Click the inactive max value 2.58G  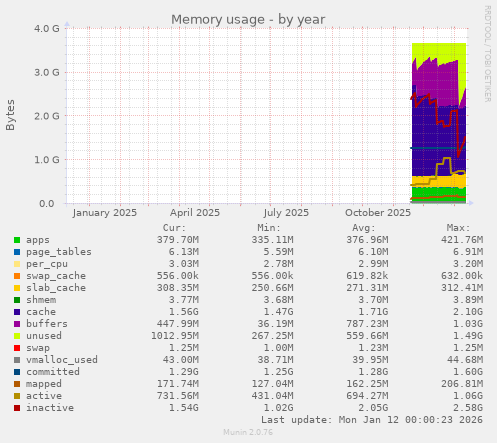click(x=468, y=408)
